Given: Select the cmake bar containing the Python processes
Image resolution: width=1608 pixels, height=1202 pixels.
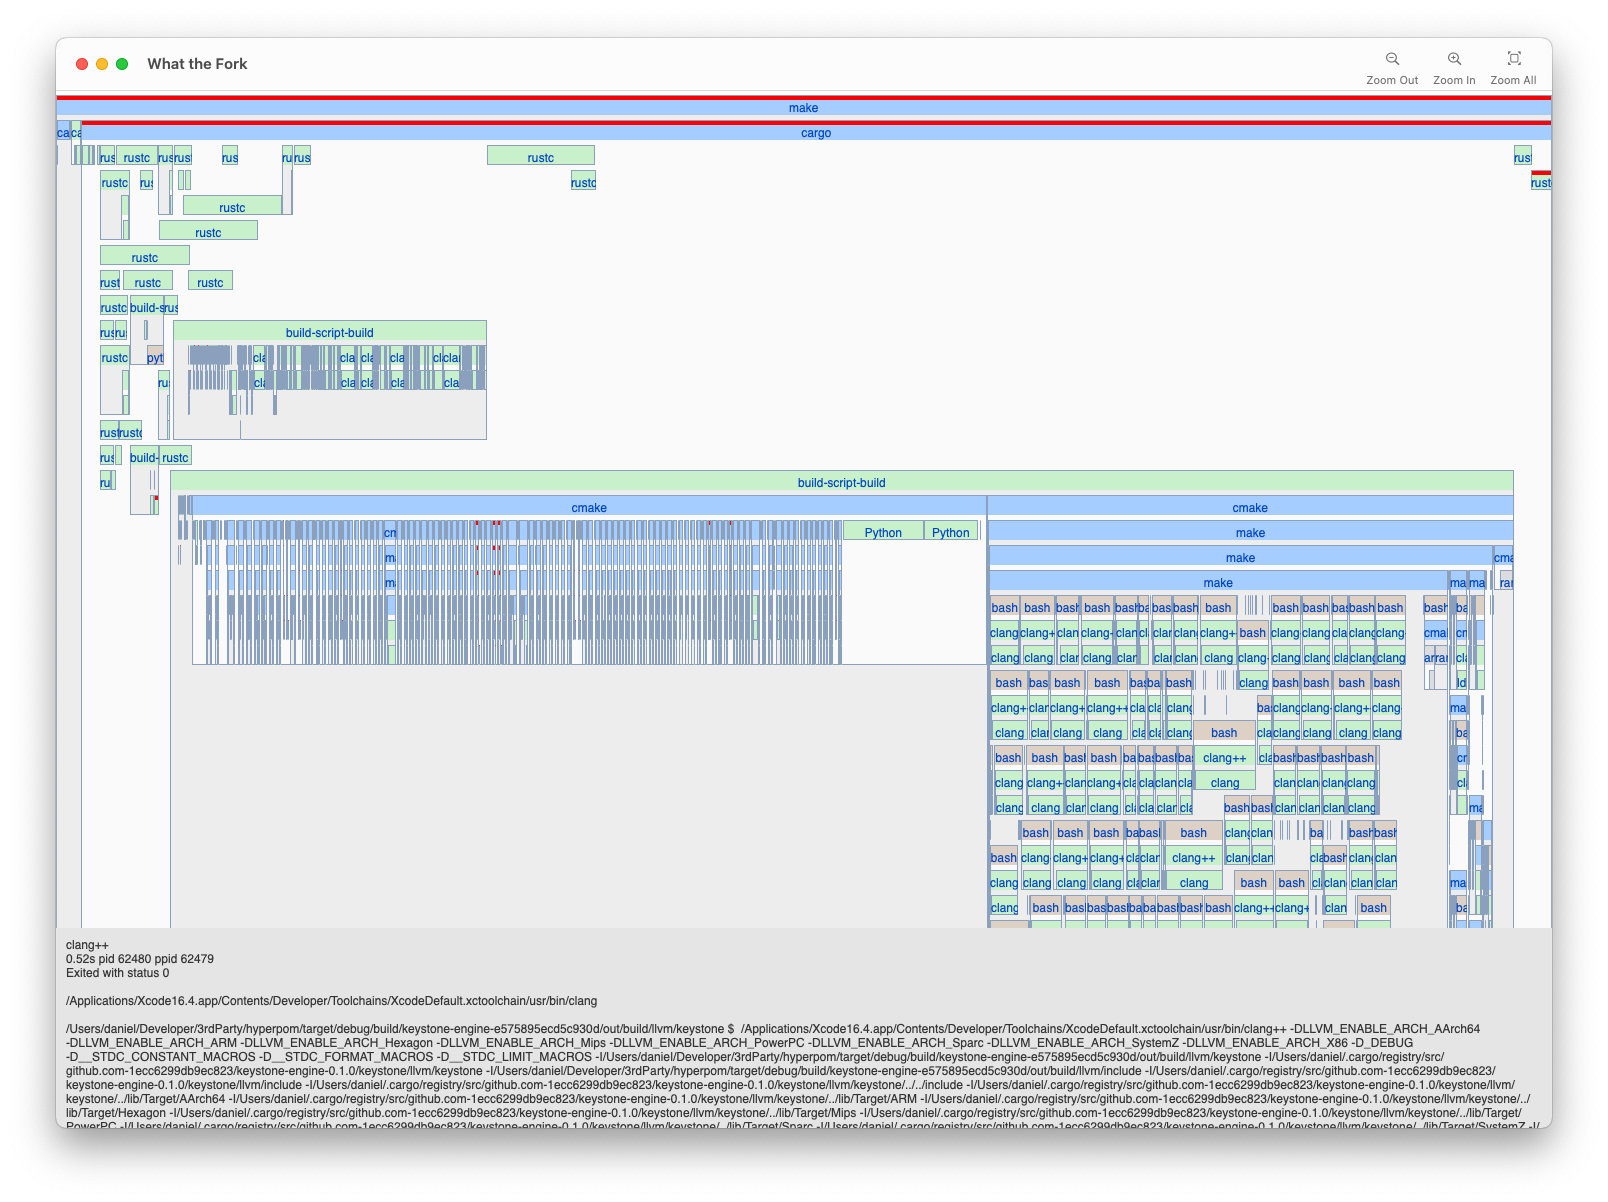Looking at the screenshot, I should tap(589, 507).
